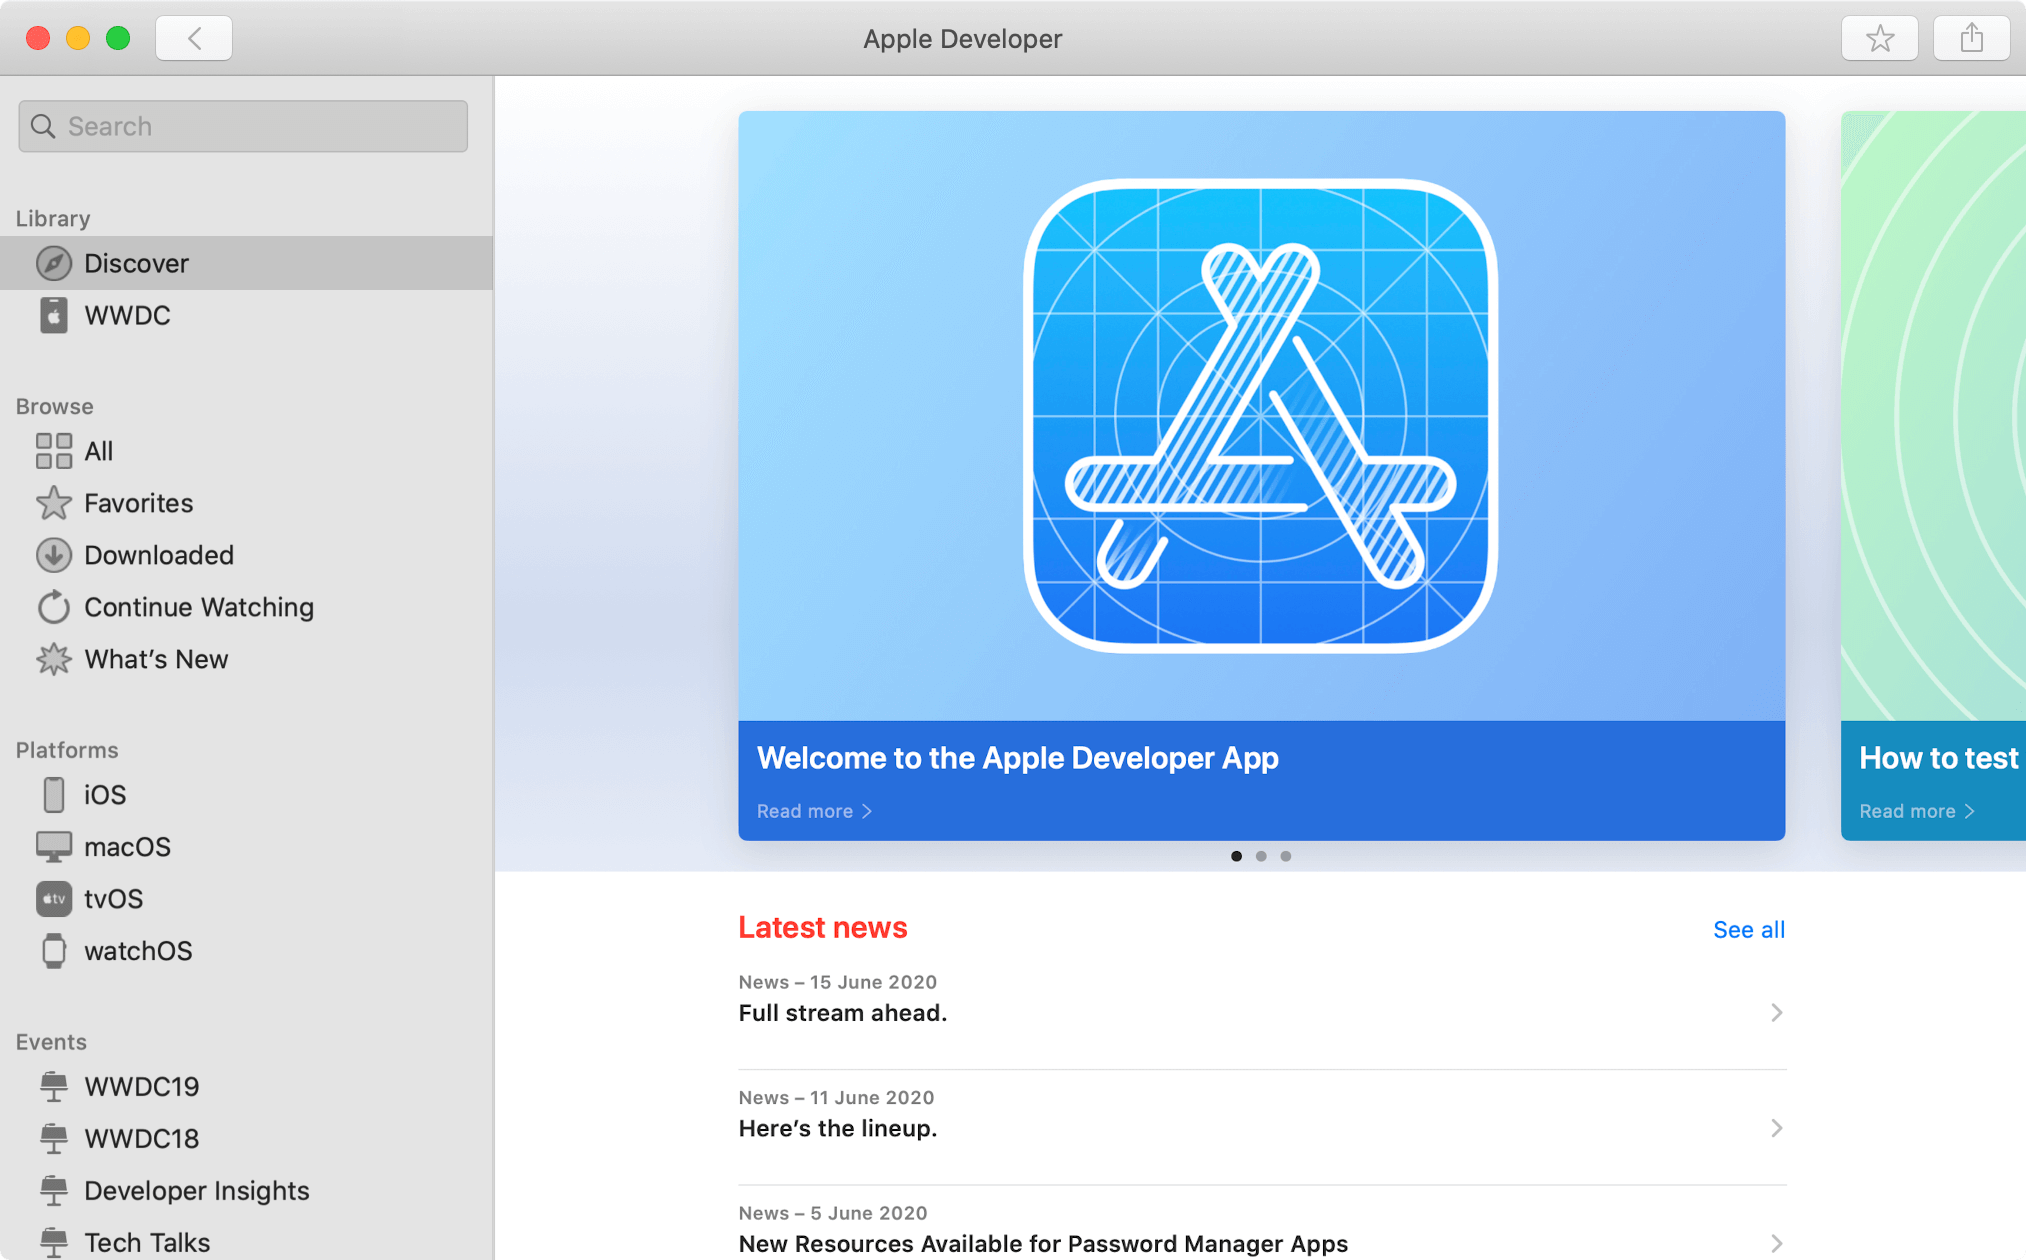This screenshot has height=1260, width=2026.
Task: Expand chevron beside Password Manager Apps news
Action: tap(1776, 1243)
